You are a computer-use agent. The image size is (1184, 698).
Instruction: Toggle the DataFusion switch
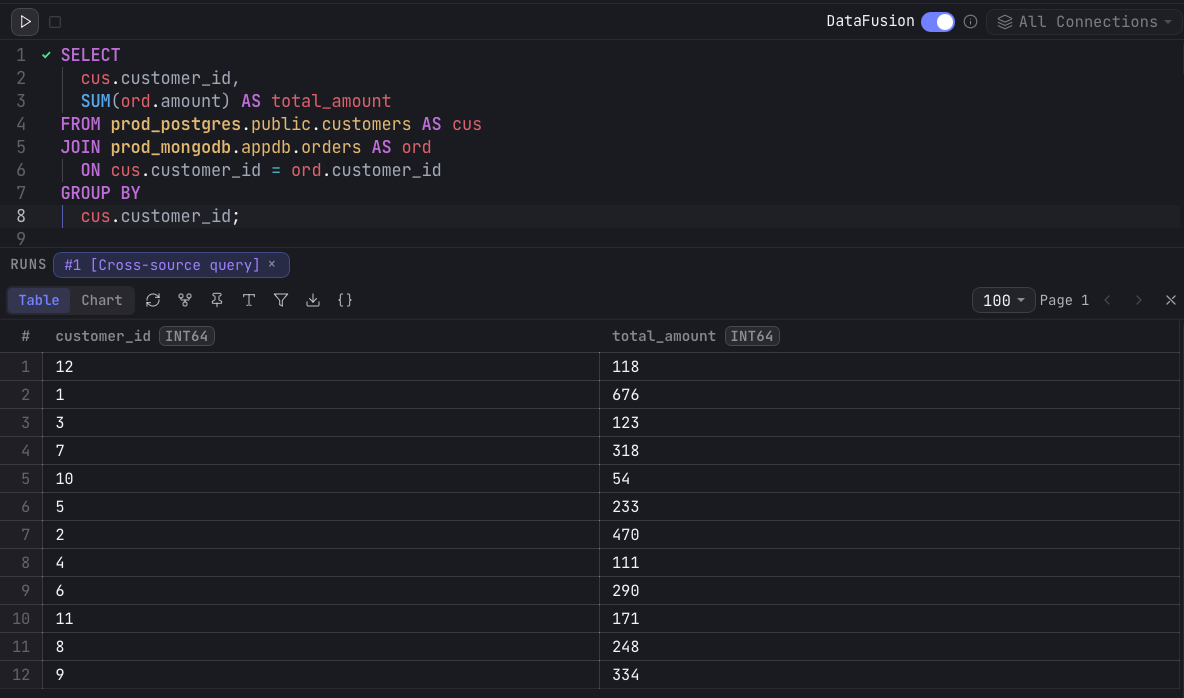938,22
